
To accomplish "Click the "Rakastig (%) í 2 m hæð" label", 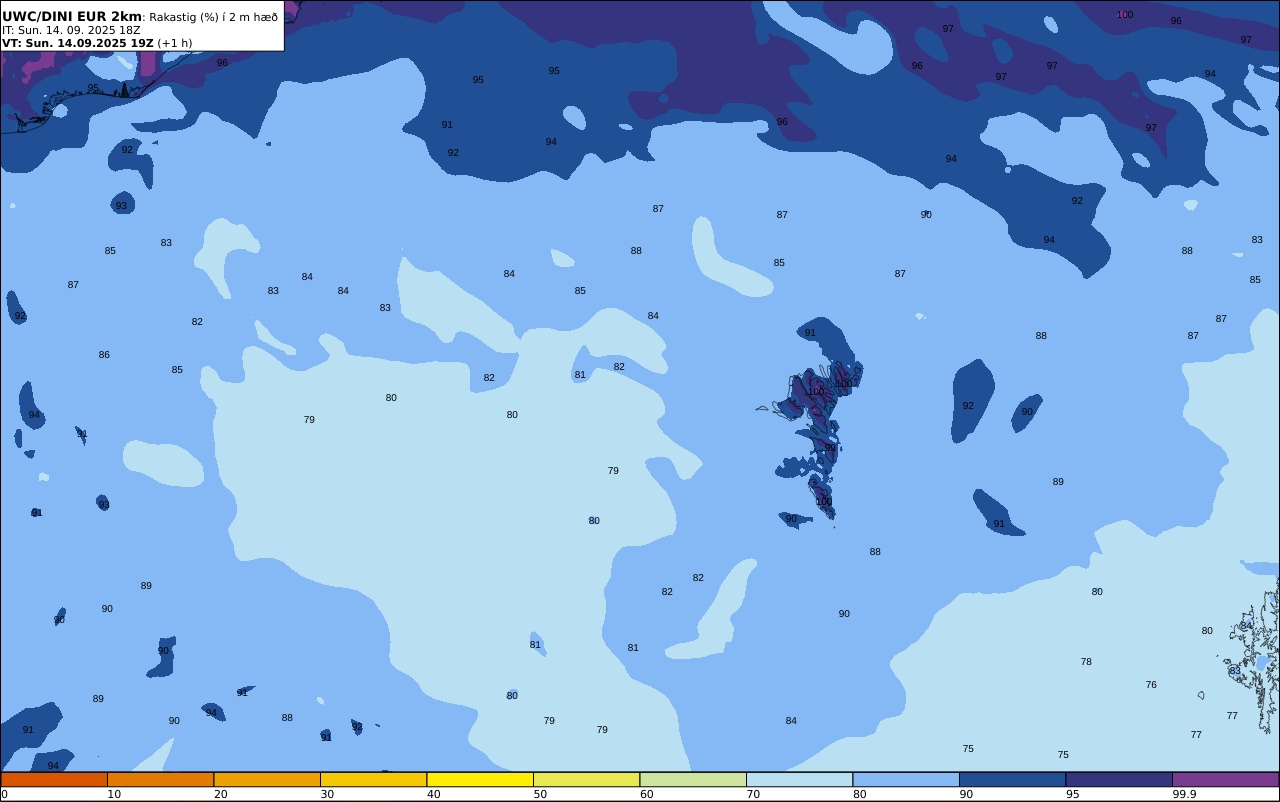I will tap(214, 17).
